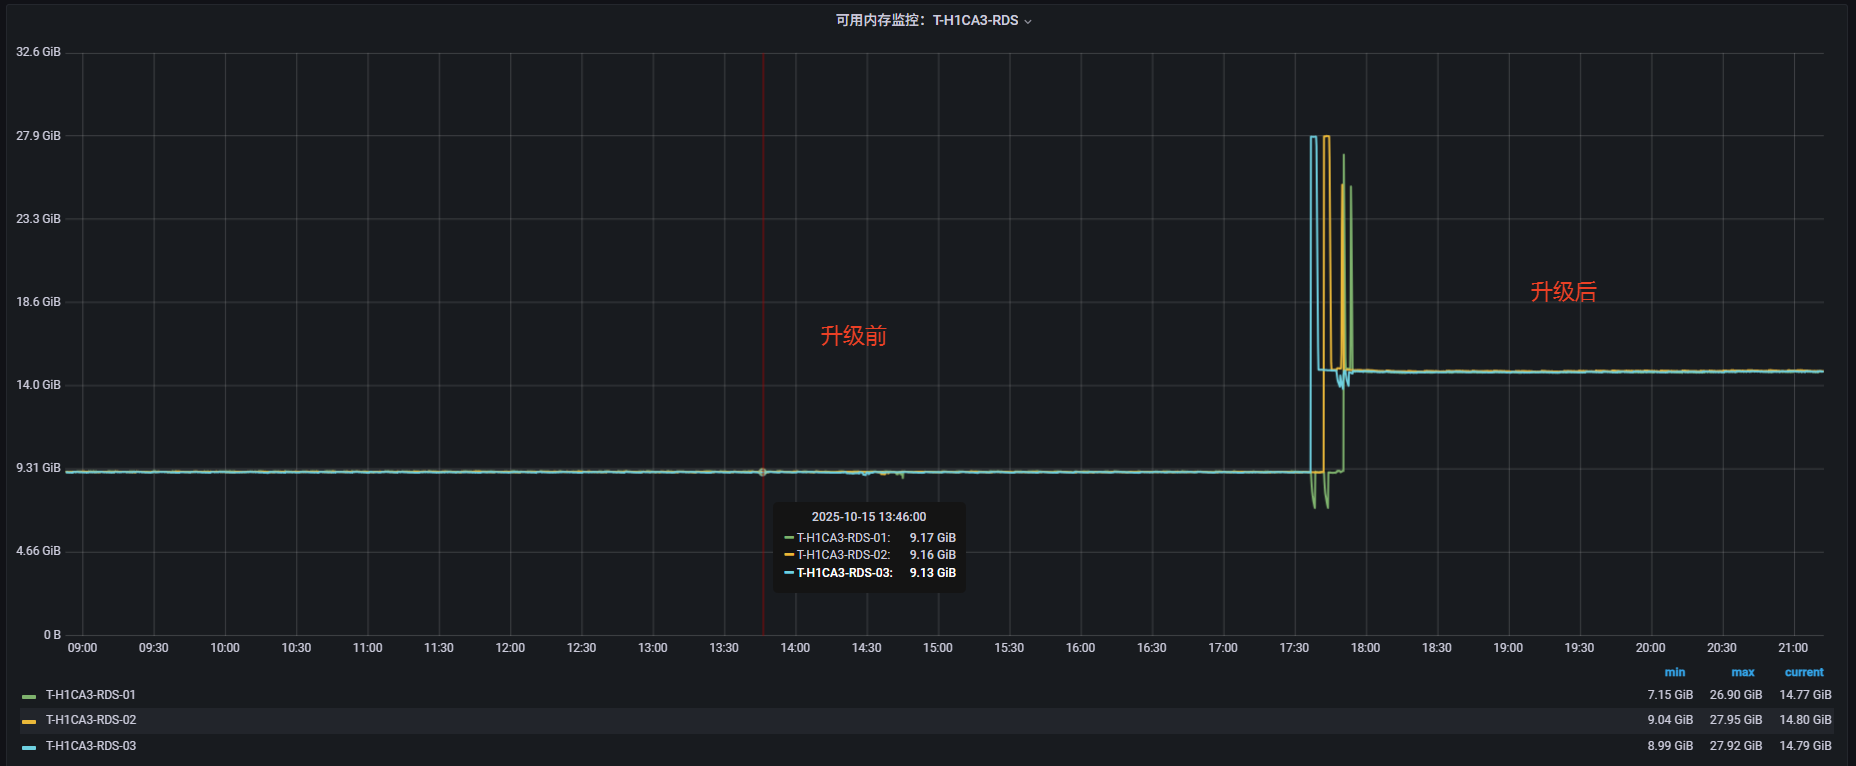
Task: Toggle T-H1CA3-RDS-02 series in legend
Action: click(91, 720)
